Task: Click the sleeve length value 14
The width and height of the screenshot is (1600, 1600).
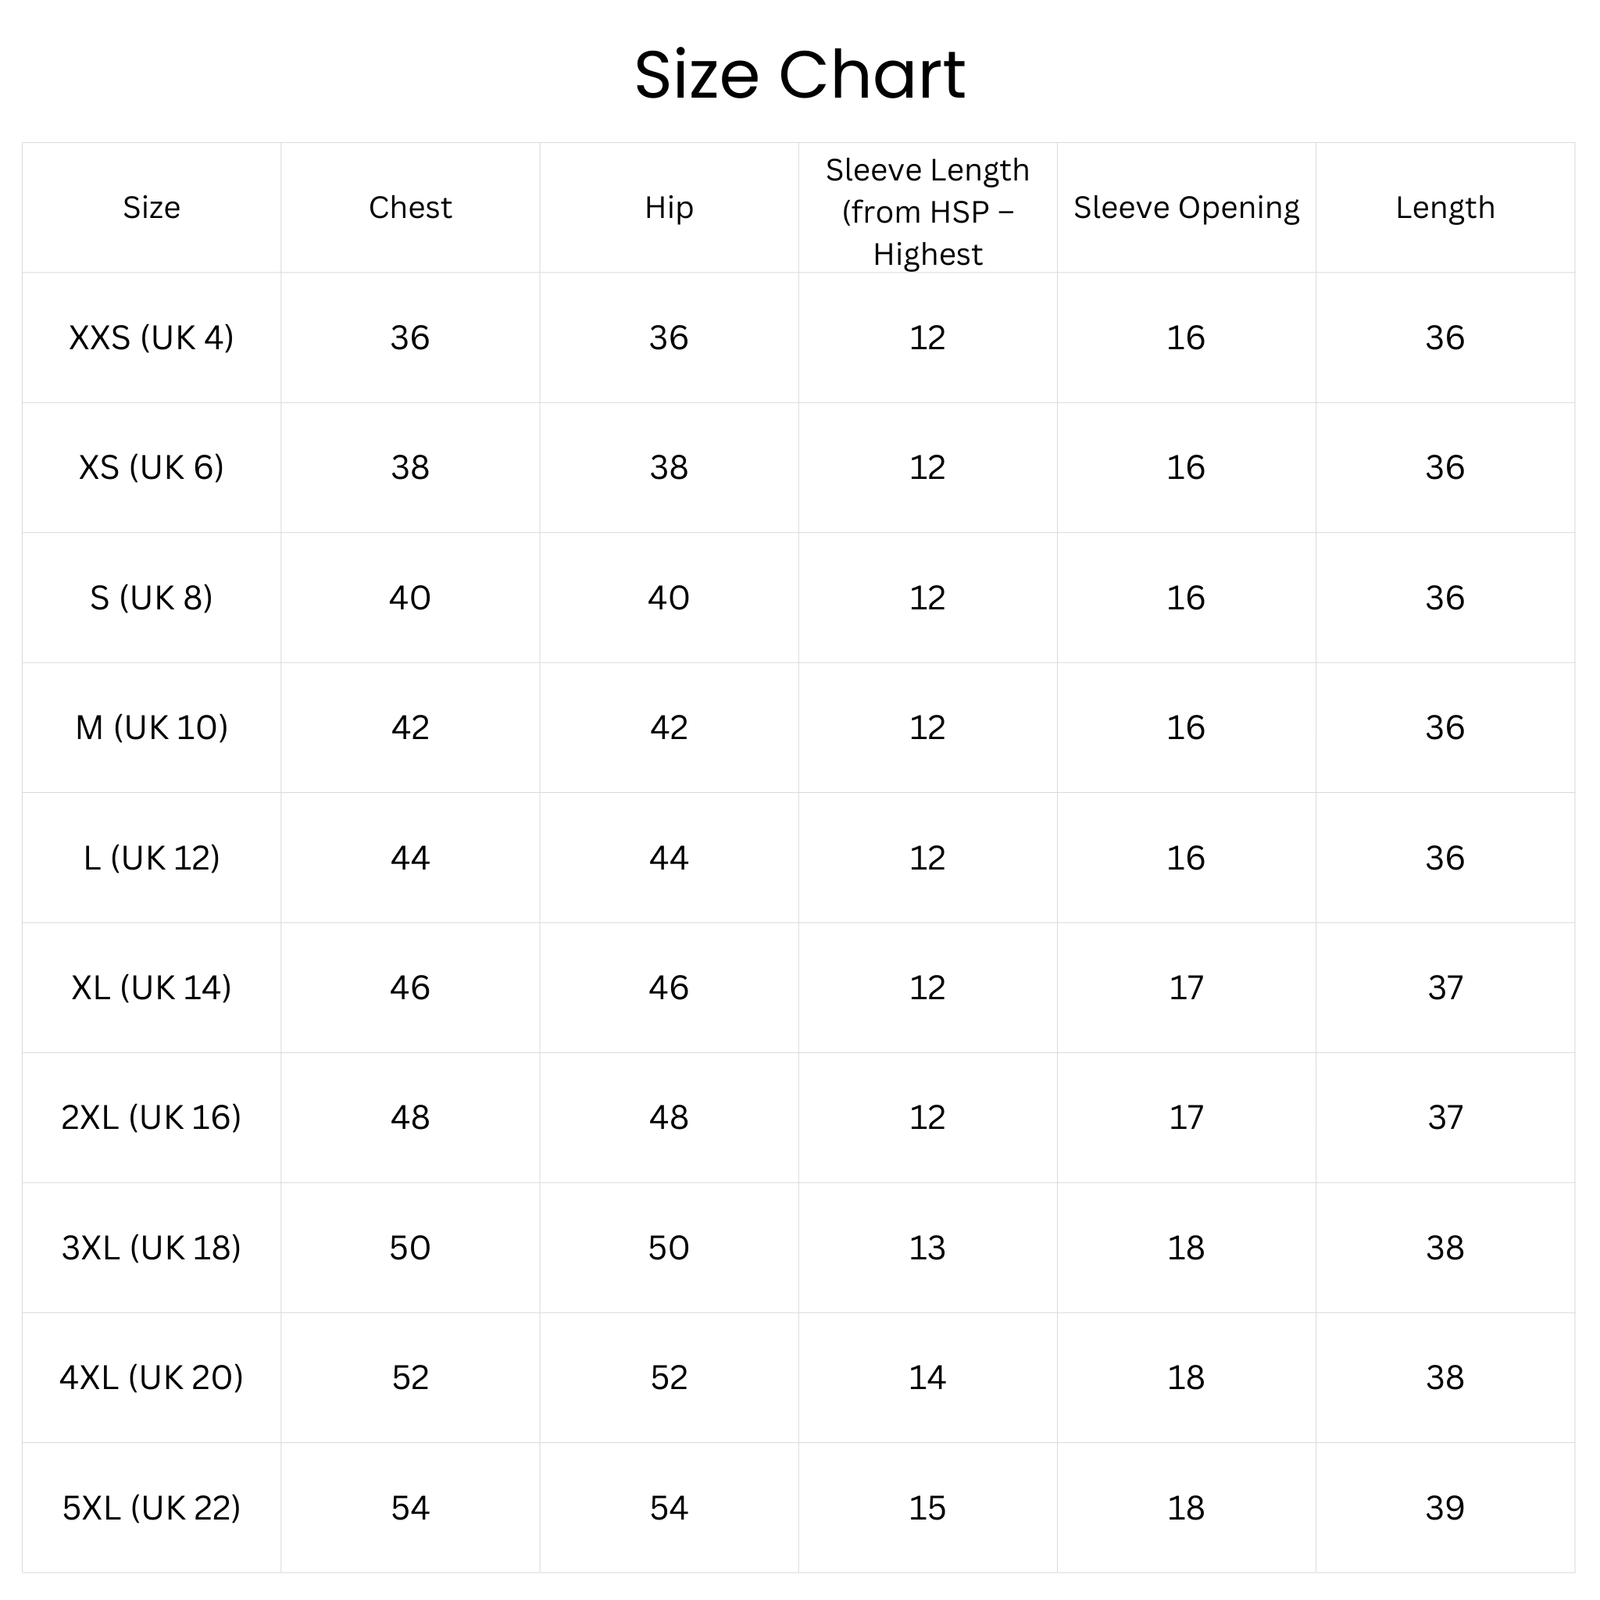Action: [x=927, y=1378]
